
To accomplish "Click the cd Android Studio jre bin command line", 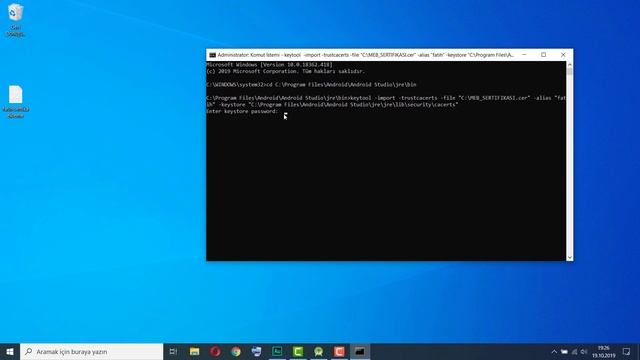I will [311, 84].
